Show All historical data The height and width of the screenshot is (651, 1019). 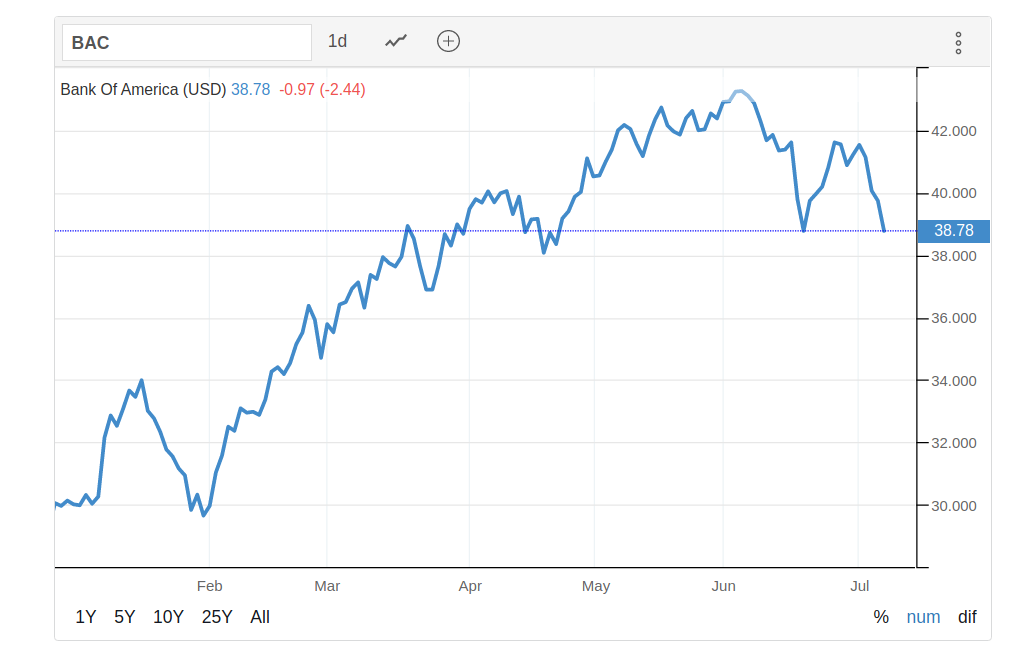pos(260,617)
